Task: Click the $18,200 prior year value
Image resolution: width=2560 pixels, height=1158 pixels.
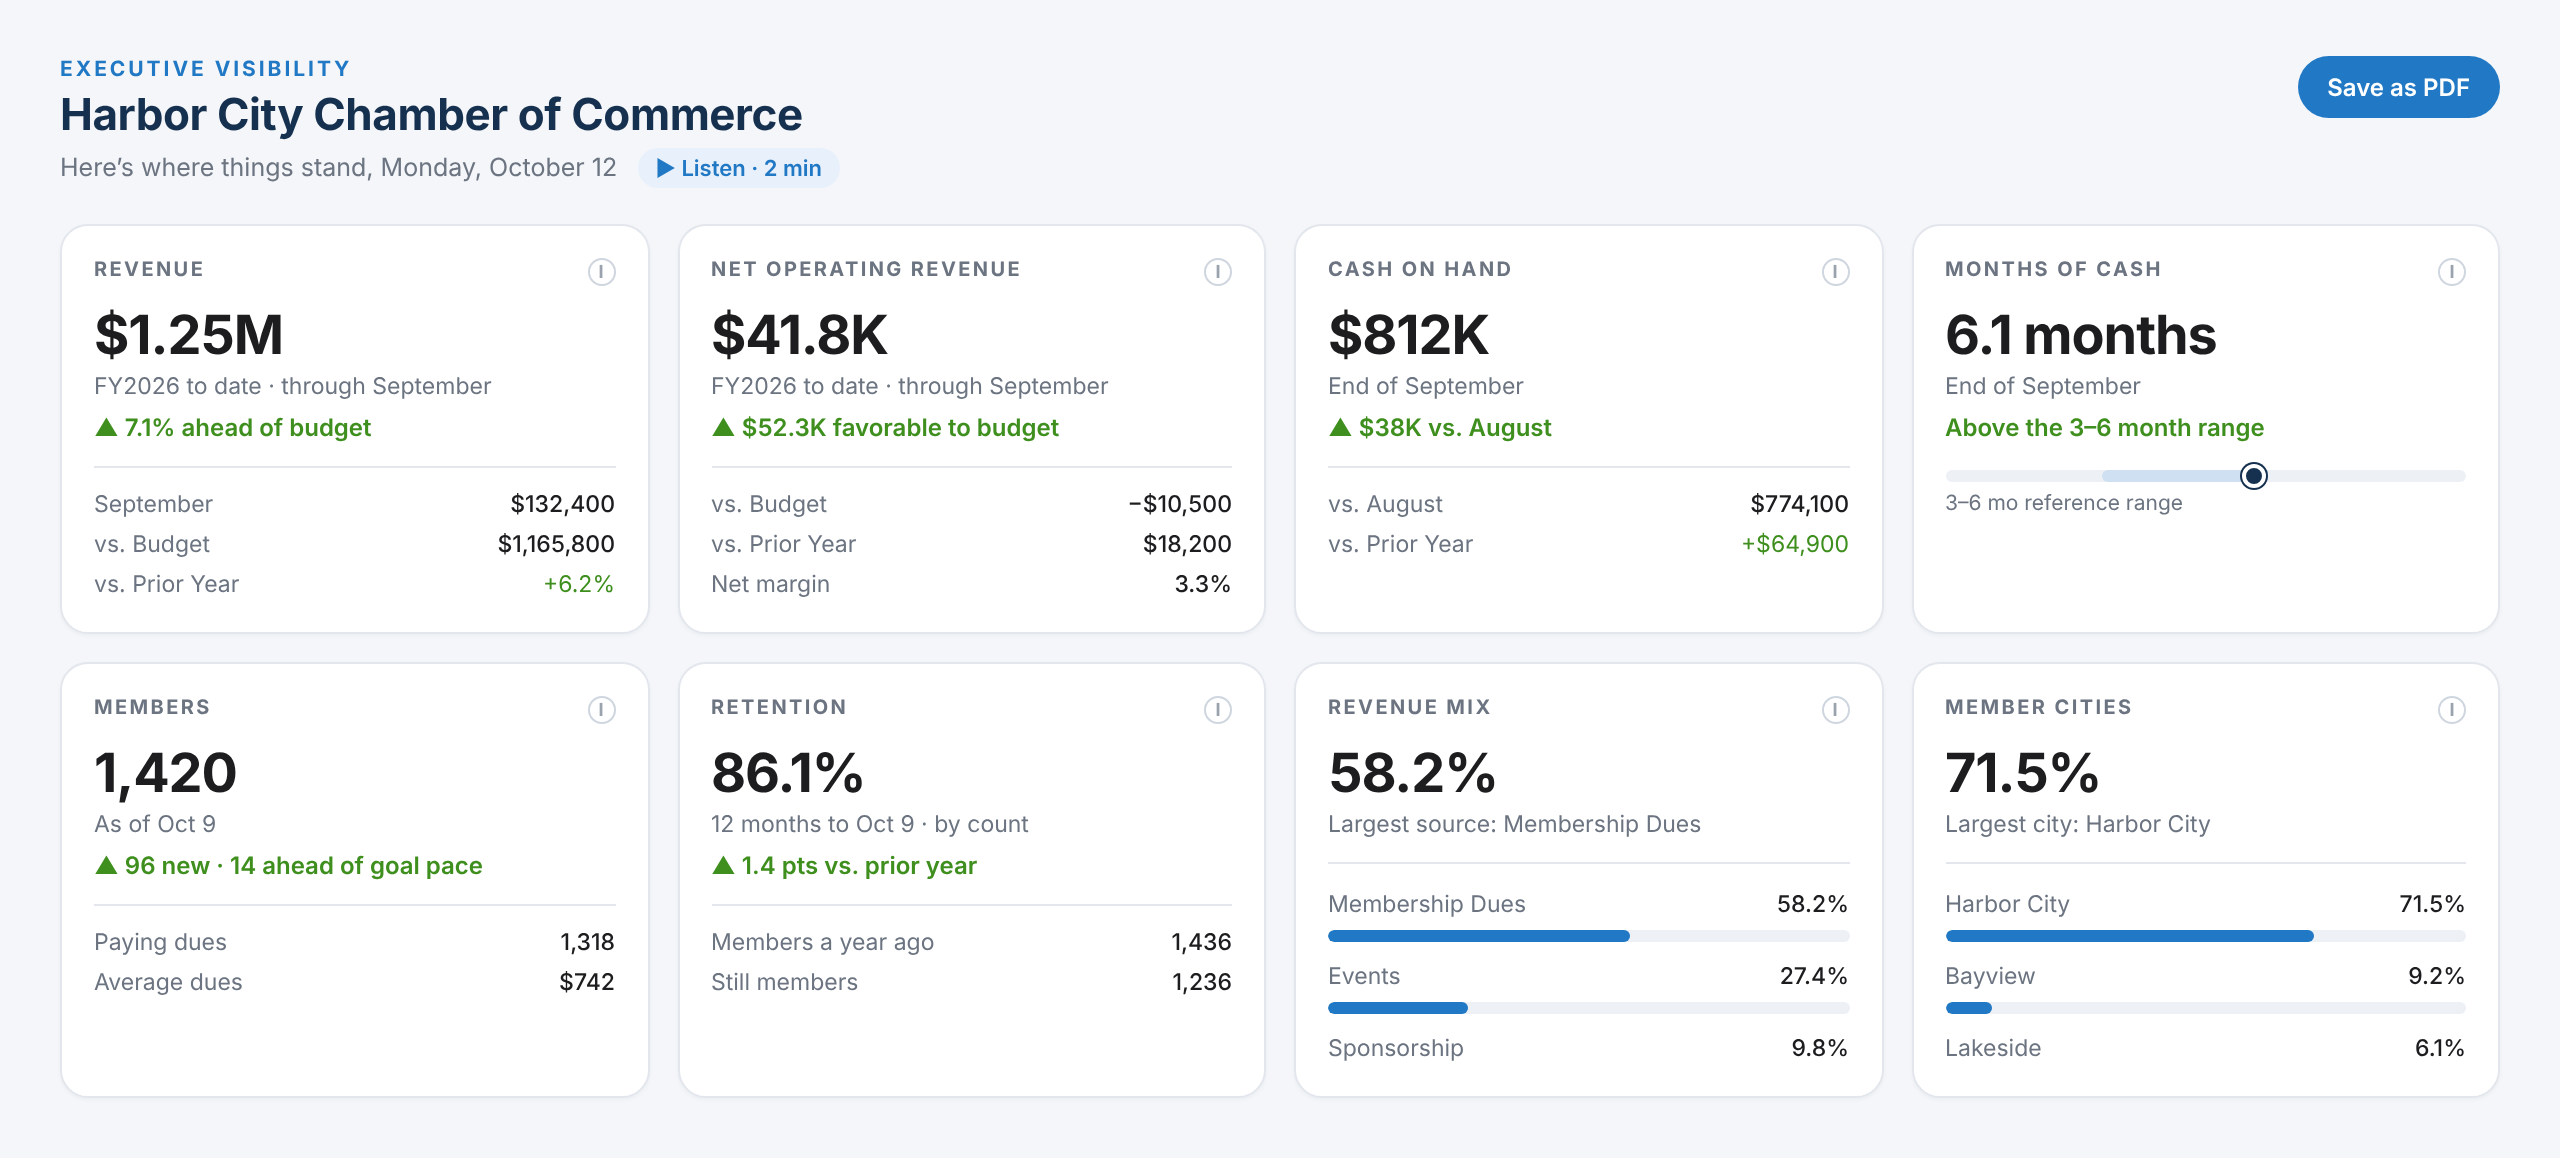Action: click(1187, 544)
